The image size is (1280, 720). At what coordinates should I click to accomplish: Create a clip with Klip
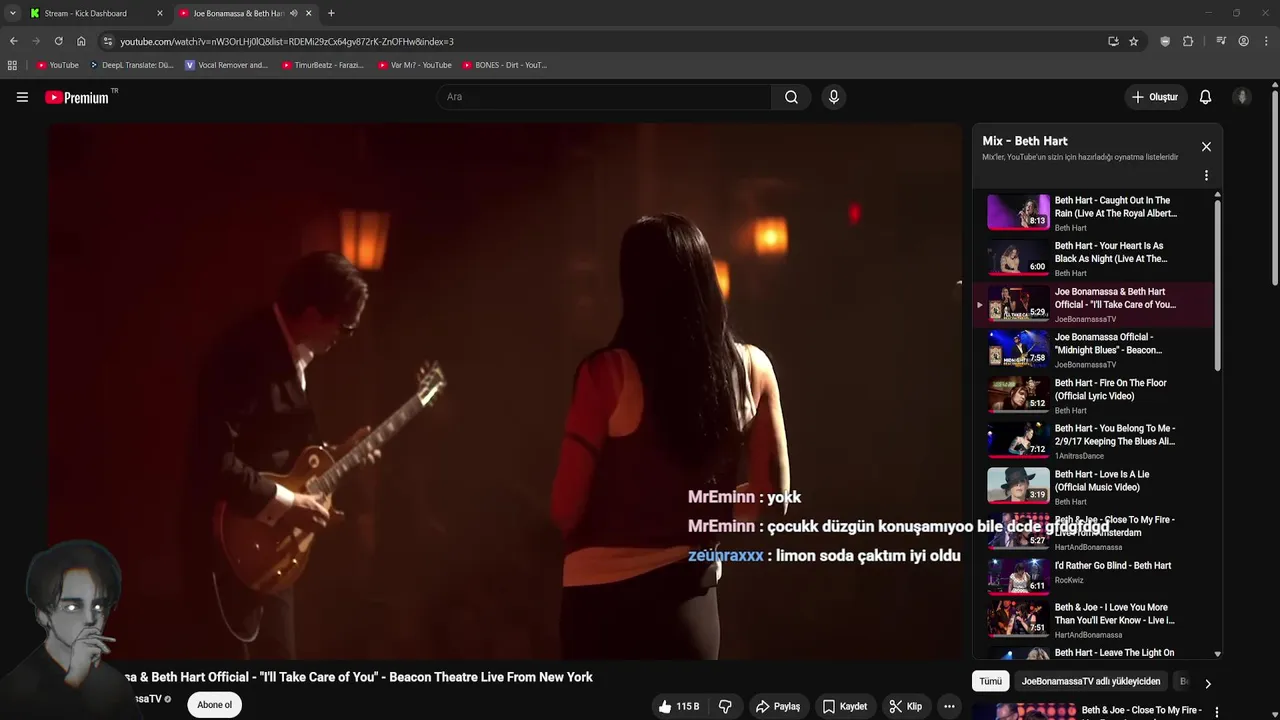tap(906, 706)
